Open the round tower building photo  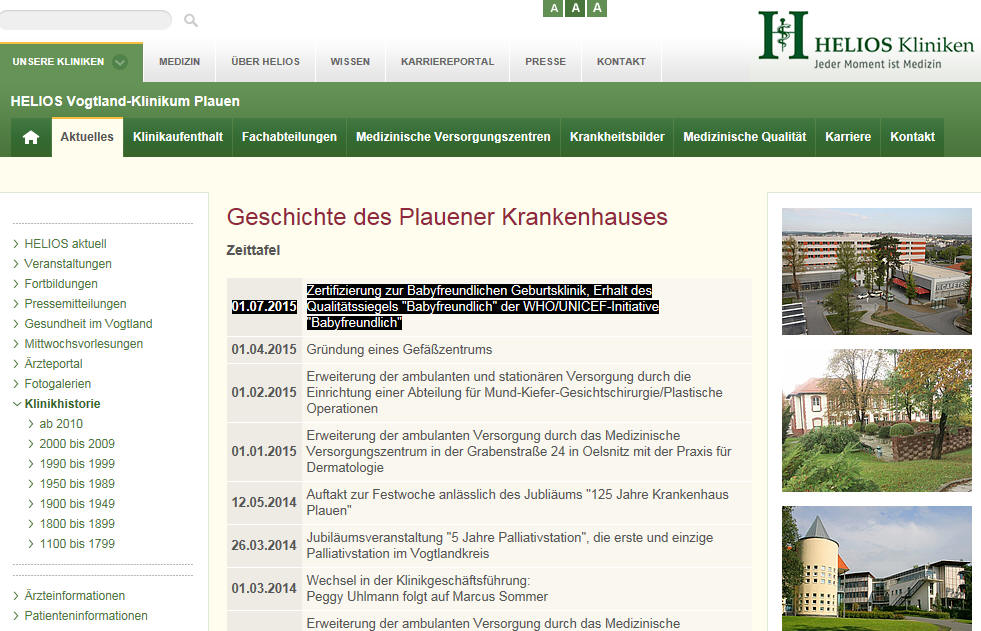click(877, 568)
